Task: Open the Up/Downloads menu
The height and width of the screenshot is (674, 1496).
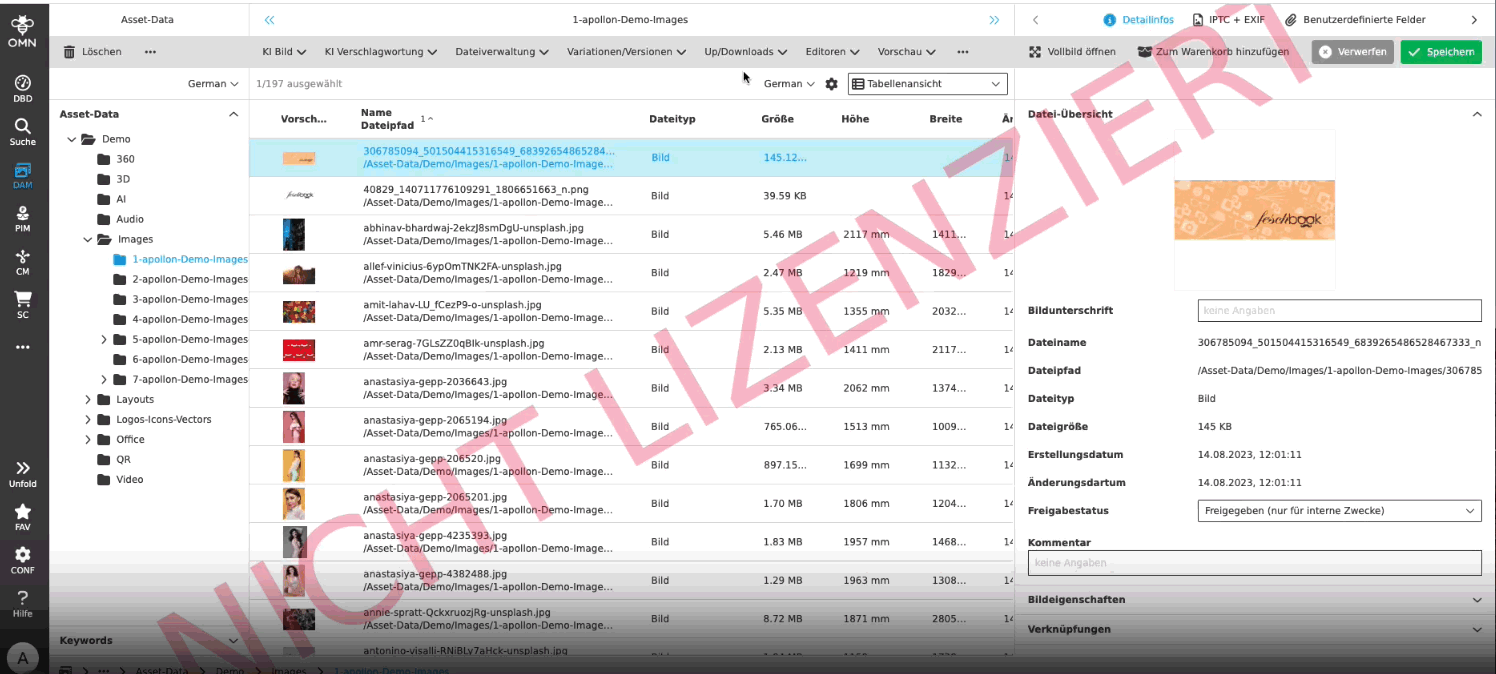Action: coord(746,52)
